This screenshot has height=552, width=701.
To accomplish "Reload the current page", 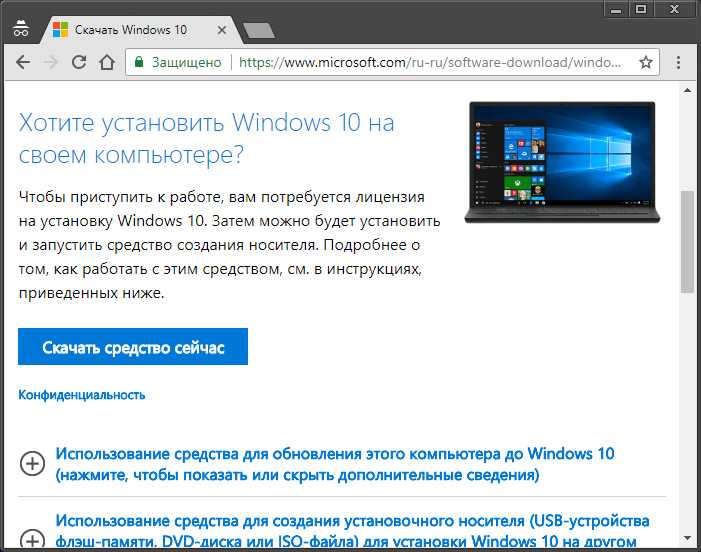I will [79, 62].
